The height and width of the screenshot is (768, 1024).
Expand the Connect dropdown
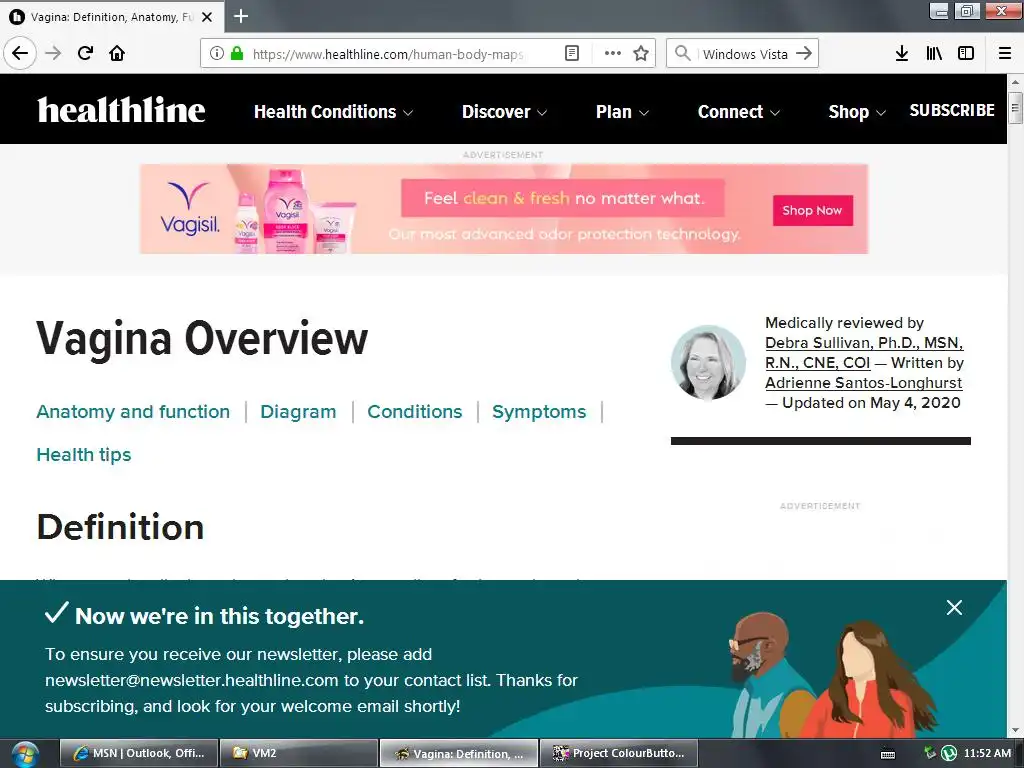739,112
